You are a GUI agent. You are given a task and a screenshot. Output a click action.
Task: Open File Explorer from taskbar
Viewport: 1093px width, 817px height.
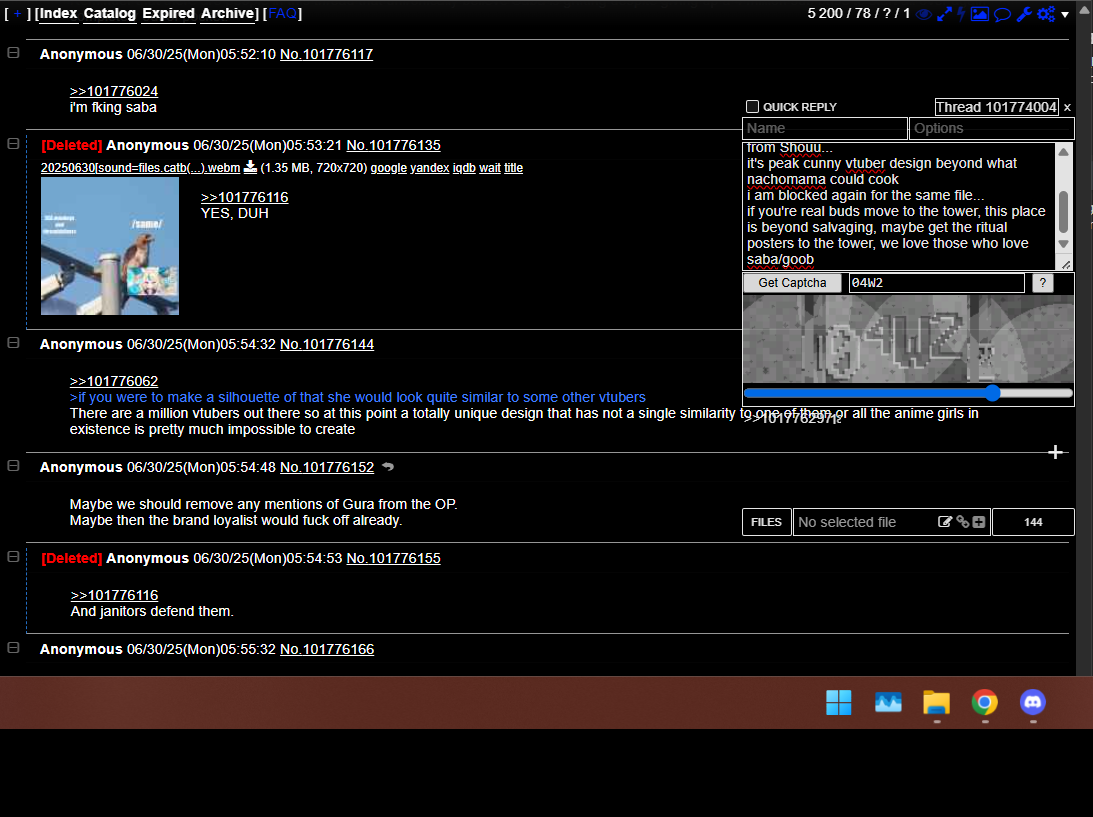pos(937,703)
